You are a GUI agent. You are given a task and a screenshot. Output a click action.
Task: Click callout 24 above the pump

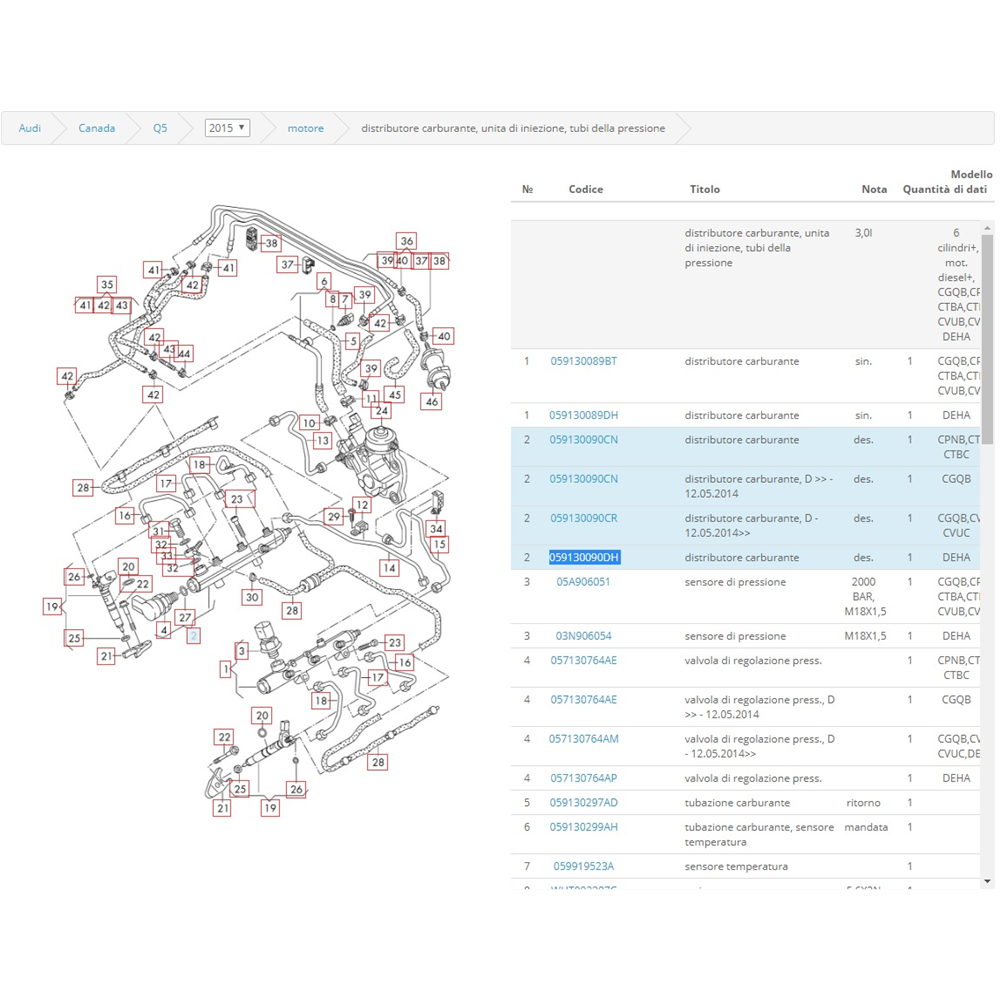[382, 410]
